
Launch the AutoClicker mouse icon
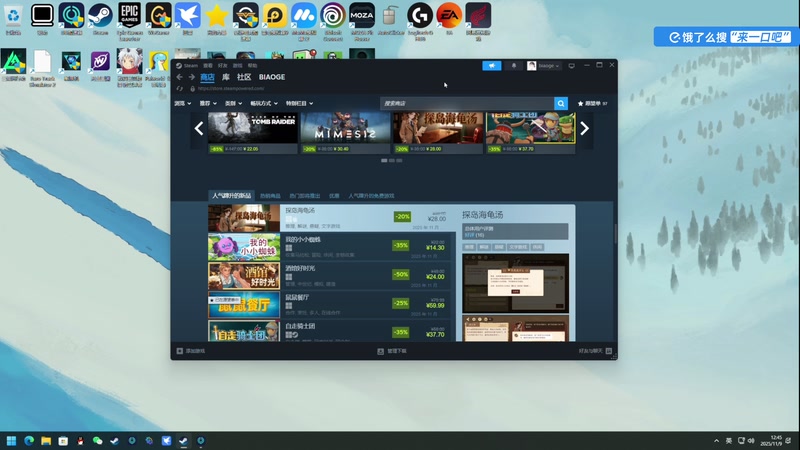(x=391, y=19)
